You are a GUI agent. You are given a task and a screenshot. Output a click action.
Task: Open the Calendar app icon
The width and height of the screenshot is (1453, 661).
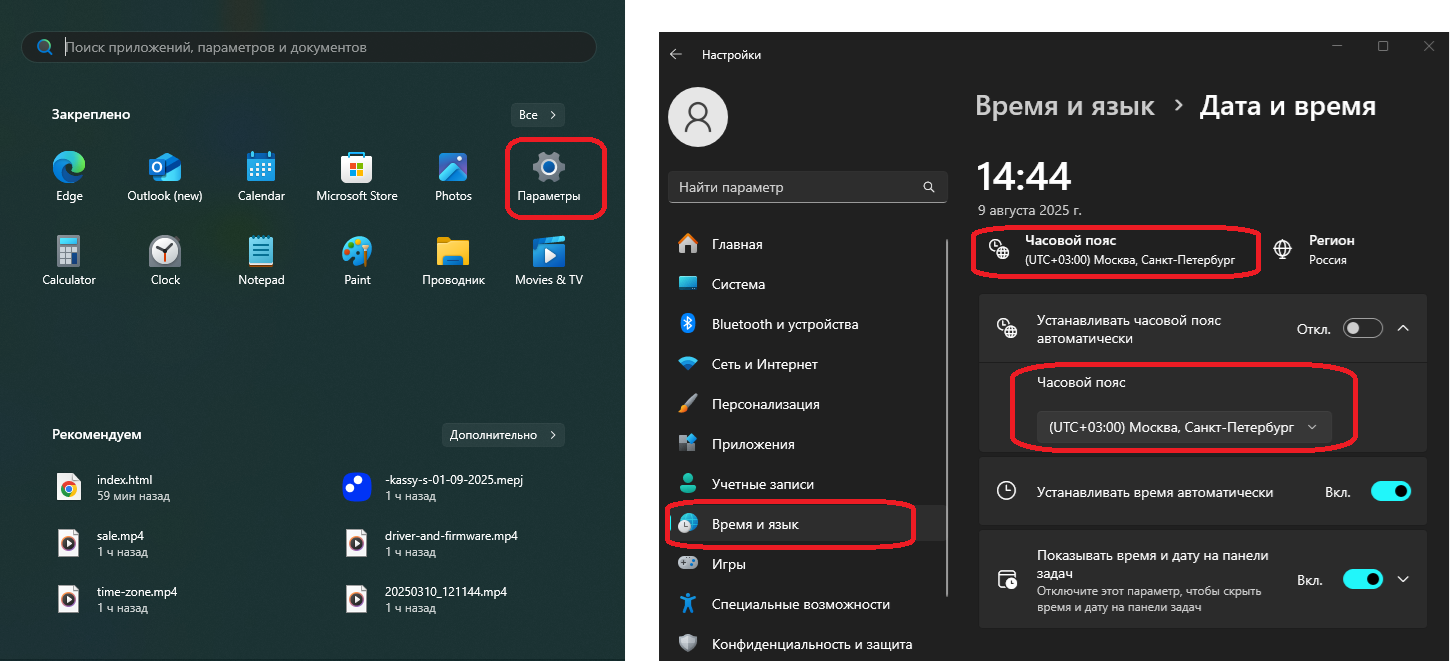261,177
